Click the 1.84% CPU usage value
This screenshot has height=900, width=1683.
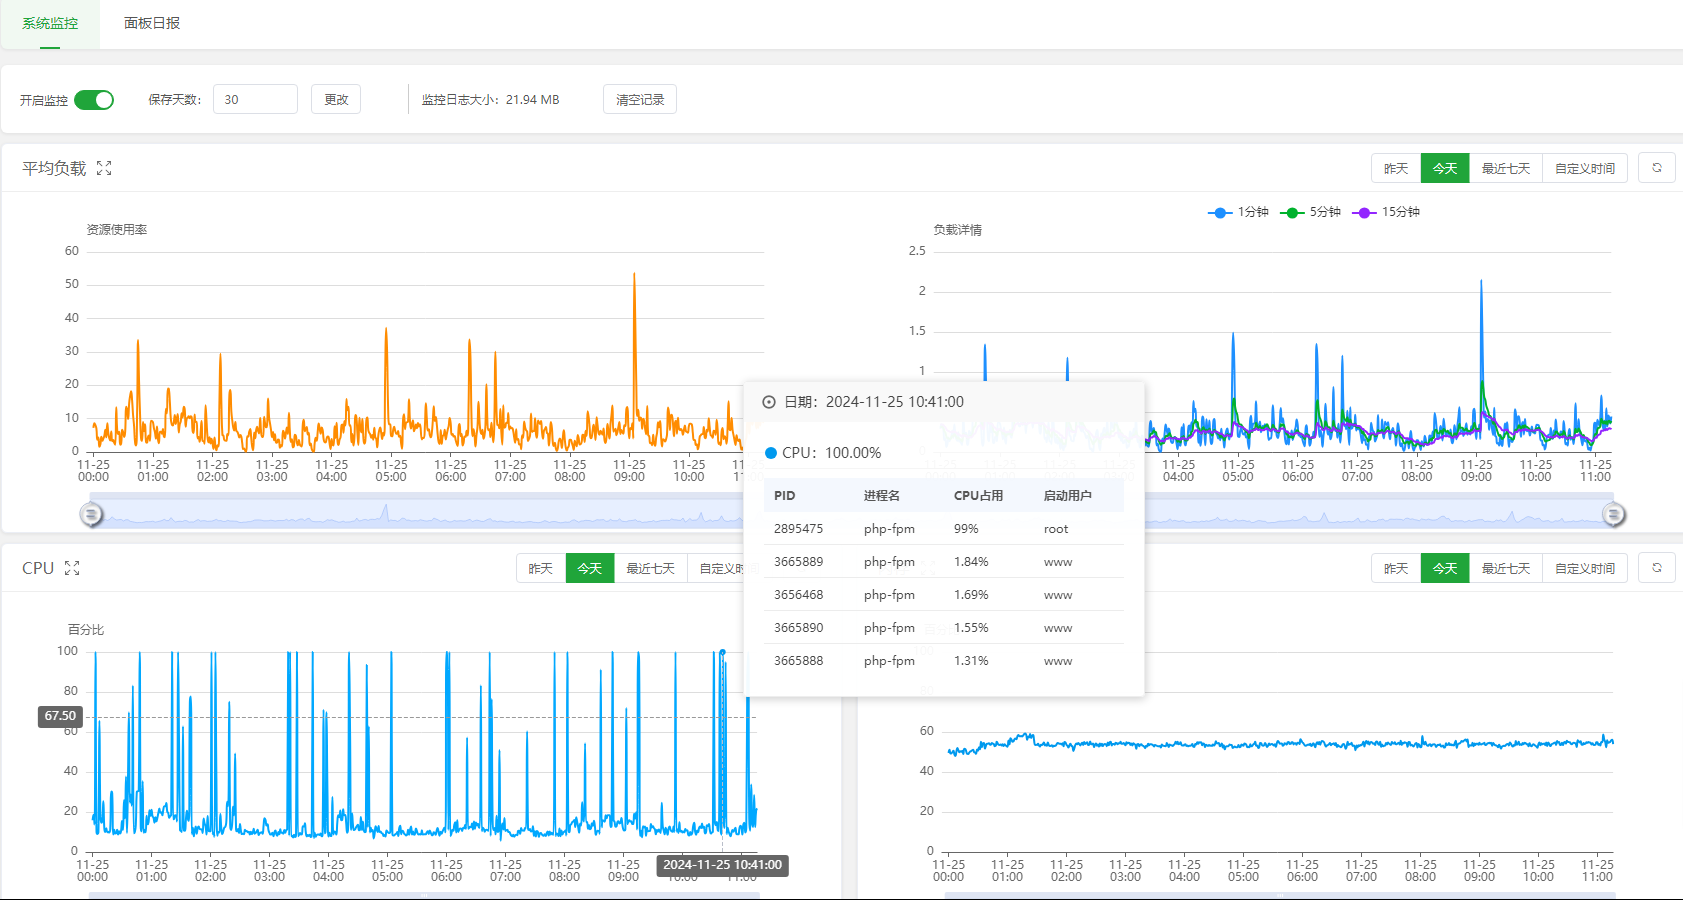(971, 562)
